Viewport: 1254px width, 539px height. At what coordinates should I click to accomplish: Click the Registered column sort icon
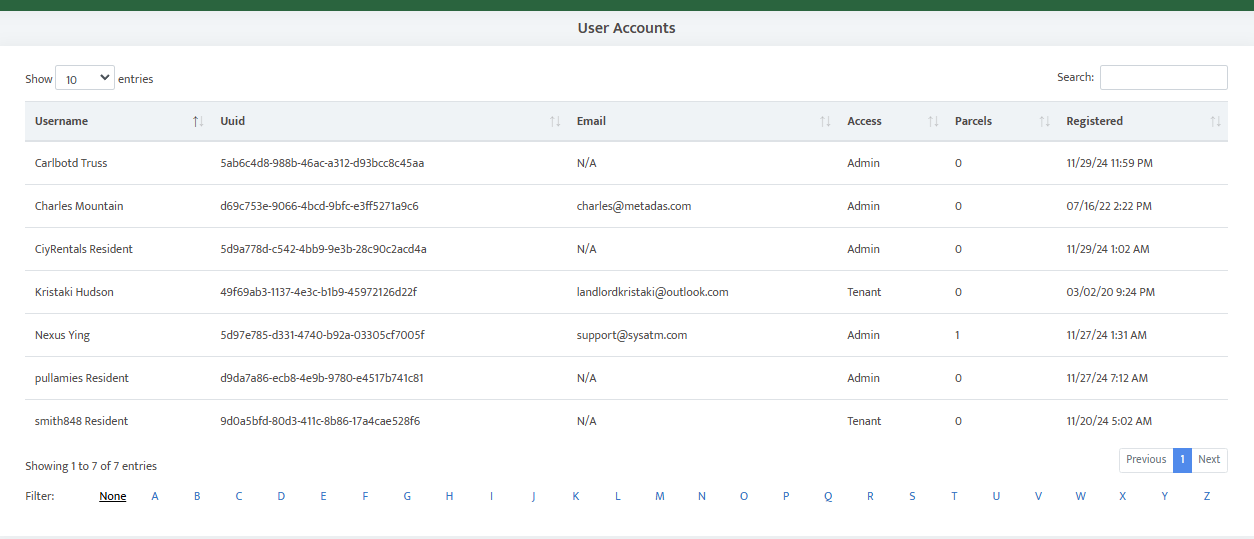click(1215, 121)
